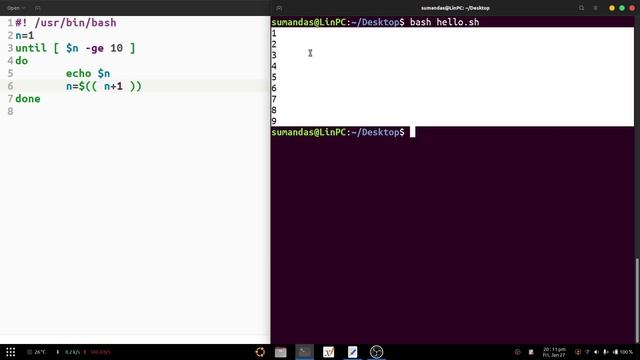Click the until [ $n -ge 10 ] line
Screen dimensions: 640x360
[x=75, y=48]
